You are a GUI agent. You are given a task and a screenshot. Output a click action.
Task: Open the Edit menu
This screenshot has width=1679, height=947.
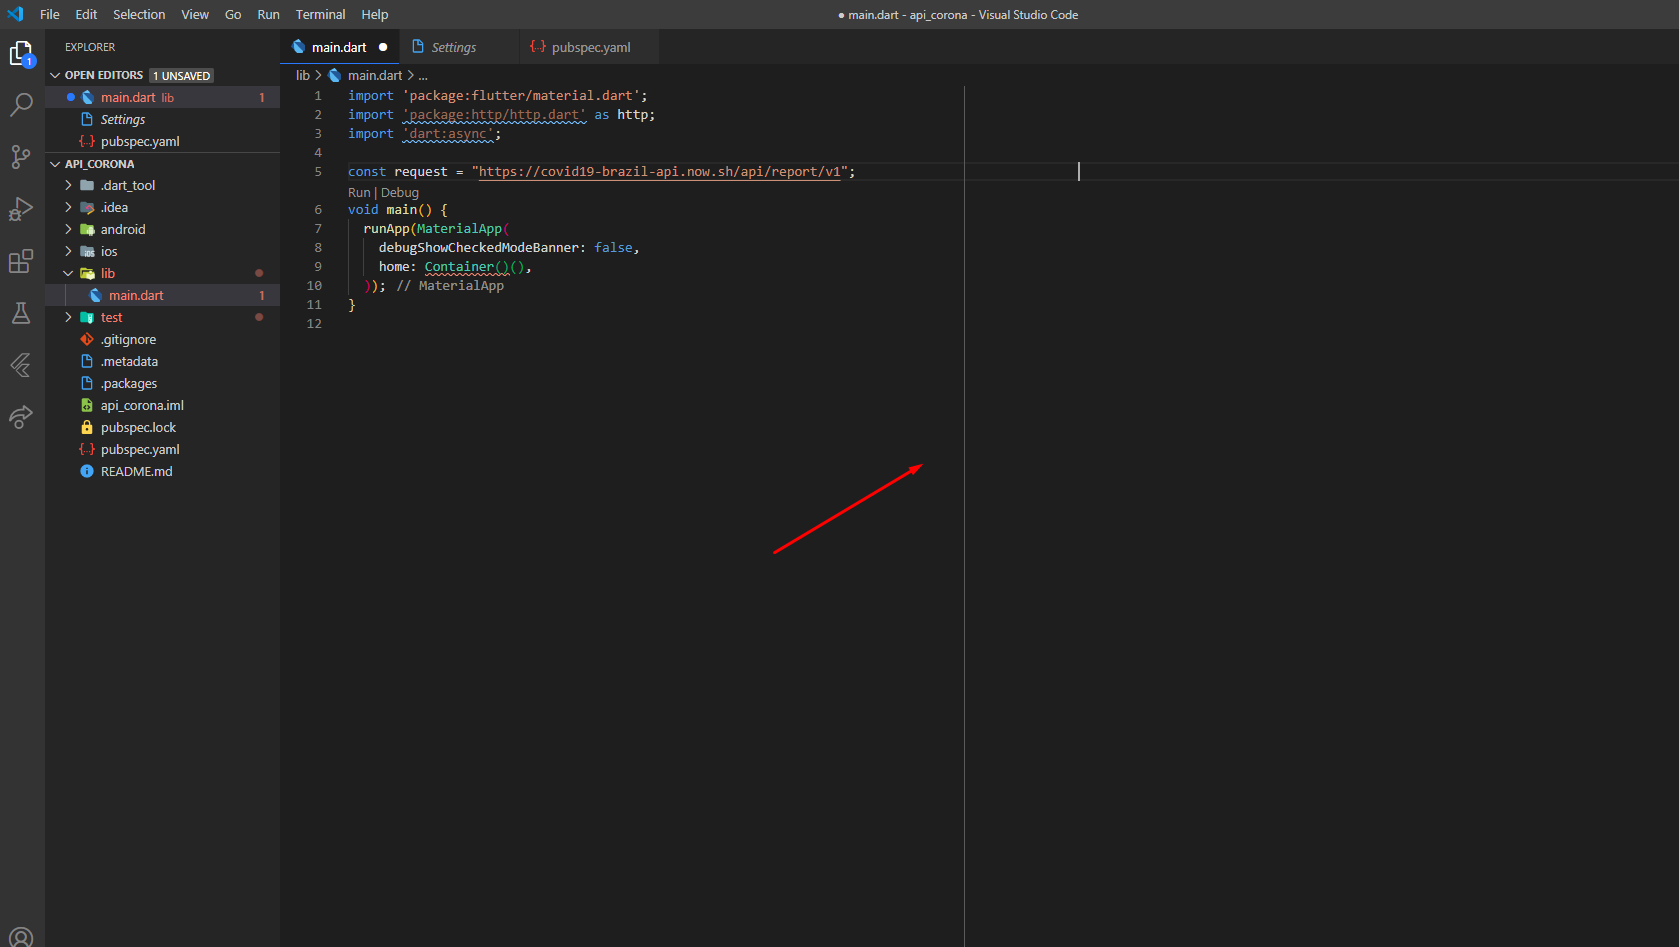(86, 14)
